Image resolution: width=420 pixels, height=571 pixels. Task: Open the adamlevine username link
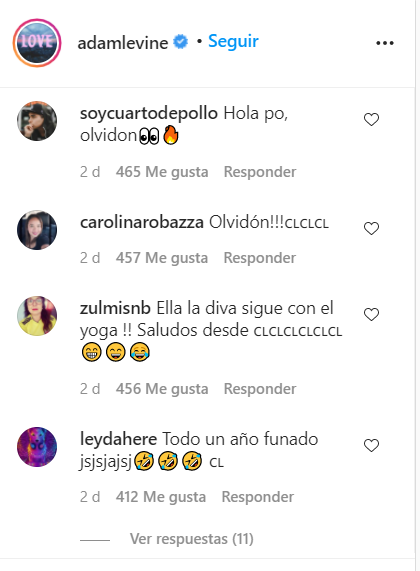coord(123,43)
